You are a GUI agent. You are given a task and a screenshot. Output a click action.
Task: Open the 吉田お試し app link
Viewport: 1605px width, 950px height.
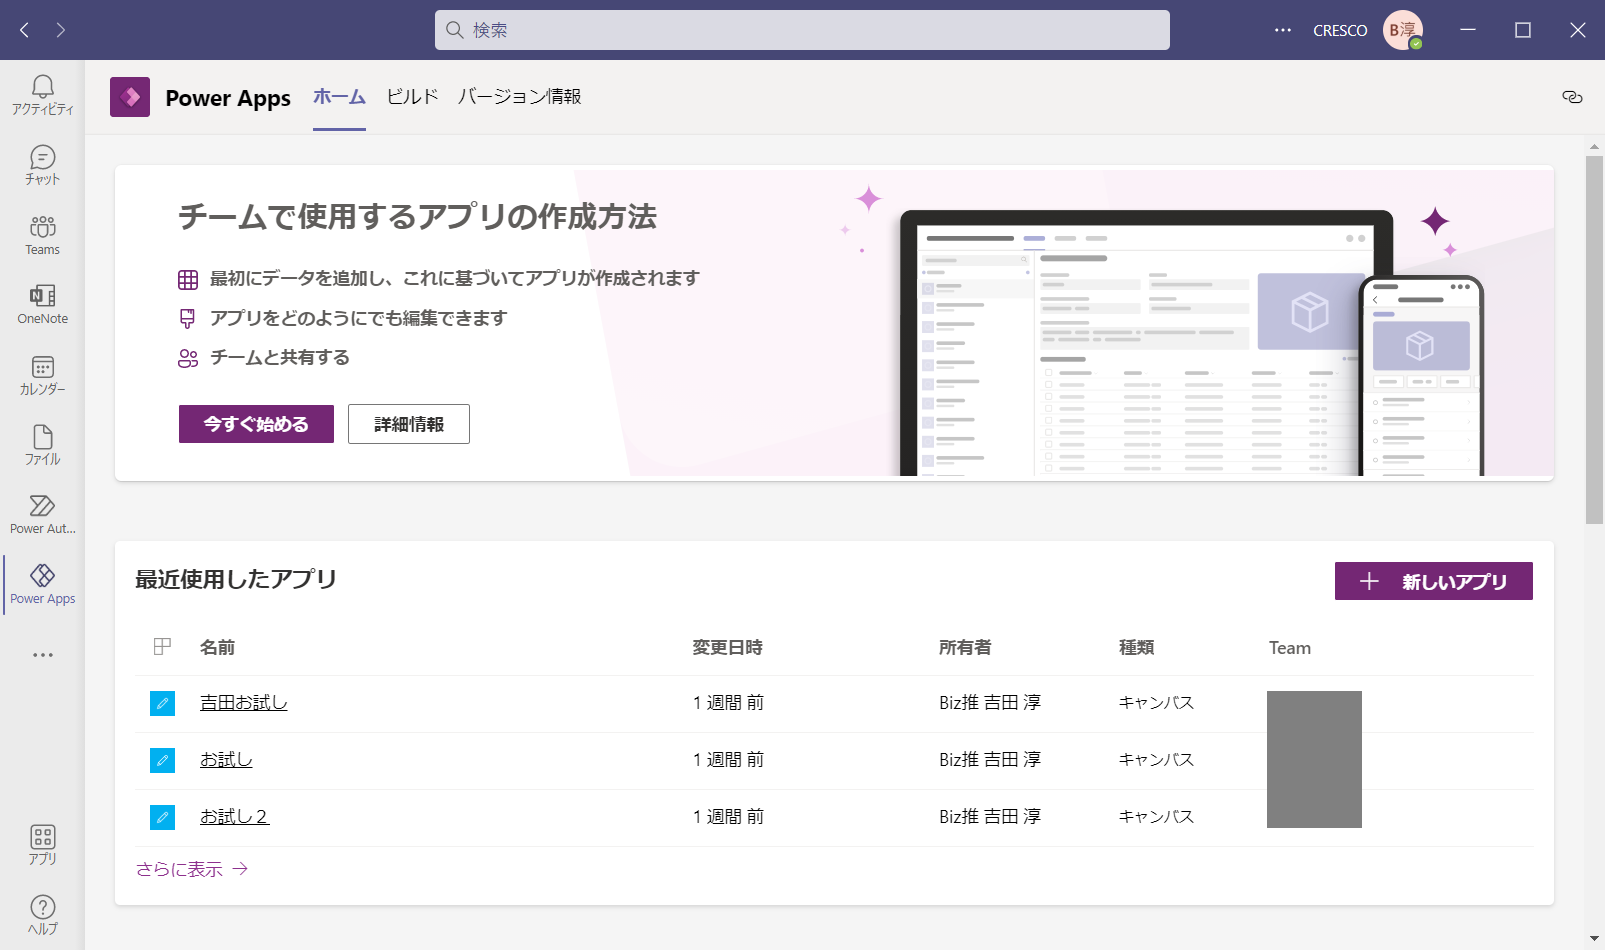[244, 703]
